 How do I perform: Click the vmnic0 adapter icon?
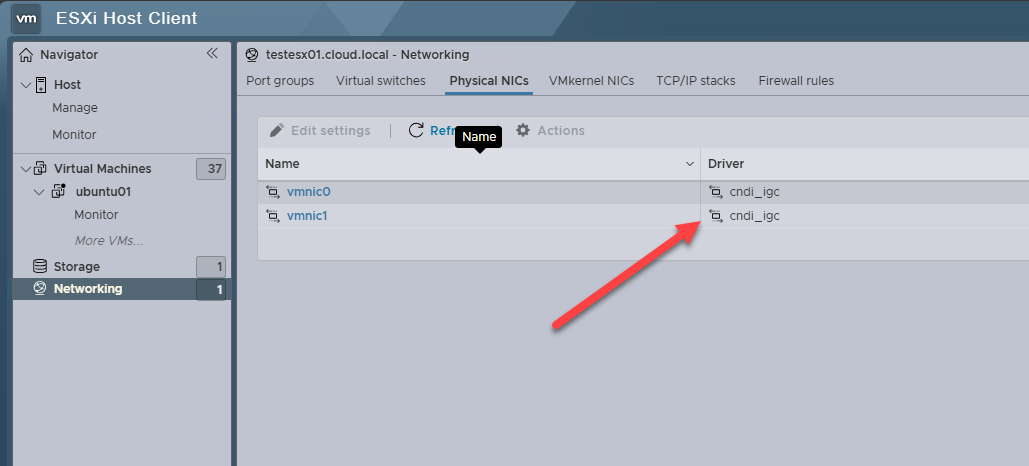click(x=272, y=191)
